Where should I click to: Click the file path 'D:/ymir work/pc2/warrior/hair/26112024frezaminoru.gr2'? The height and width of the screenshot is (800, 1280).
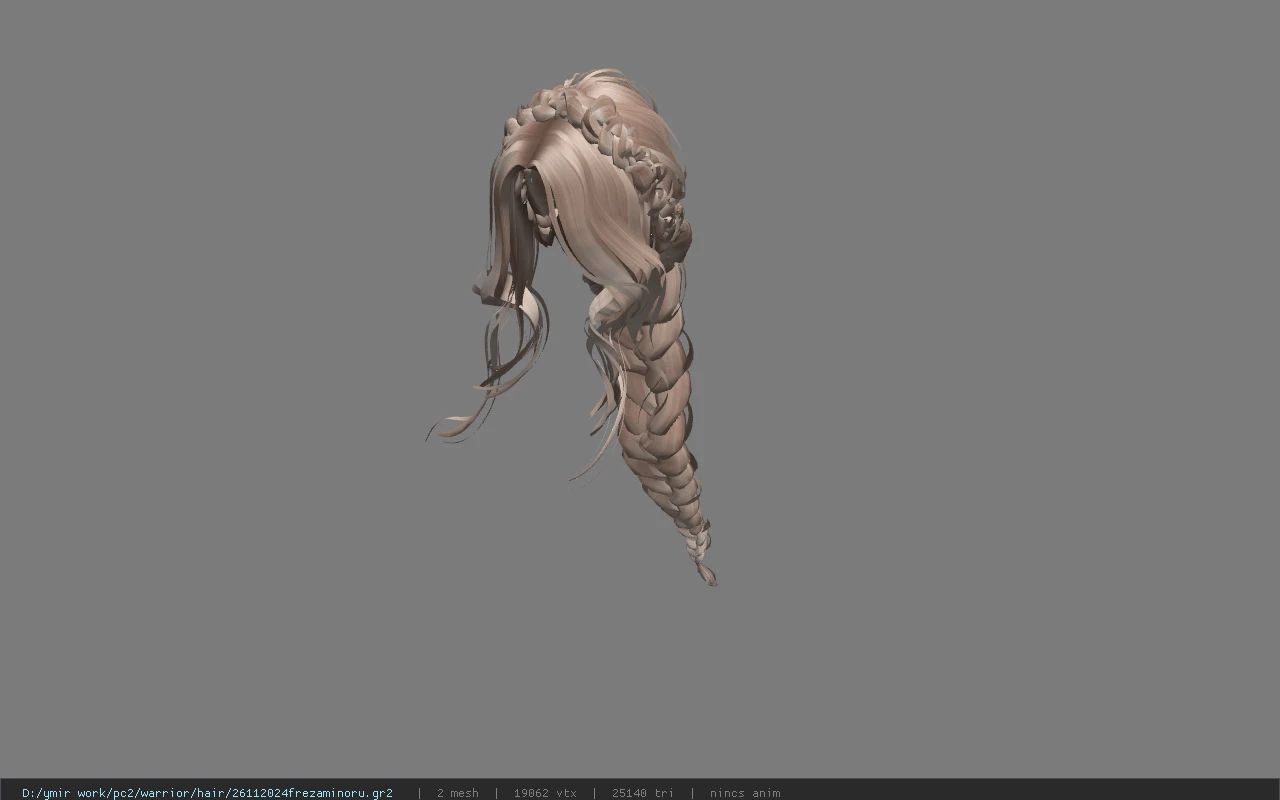(x=207, y=793)
